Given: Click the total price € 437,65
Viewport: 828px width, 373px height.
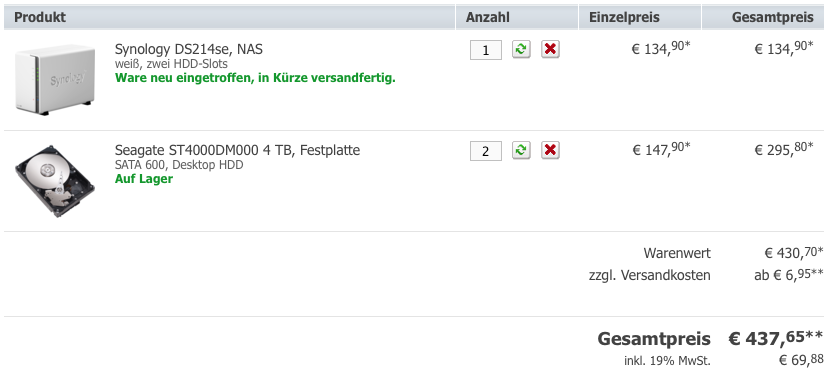Looking at the screenshot, I should pyautogui.click(x=776, y=338).
